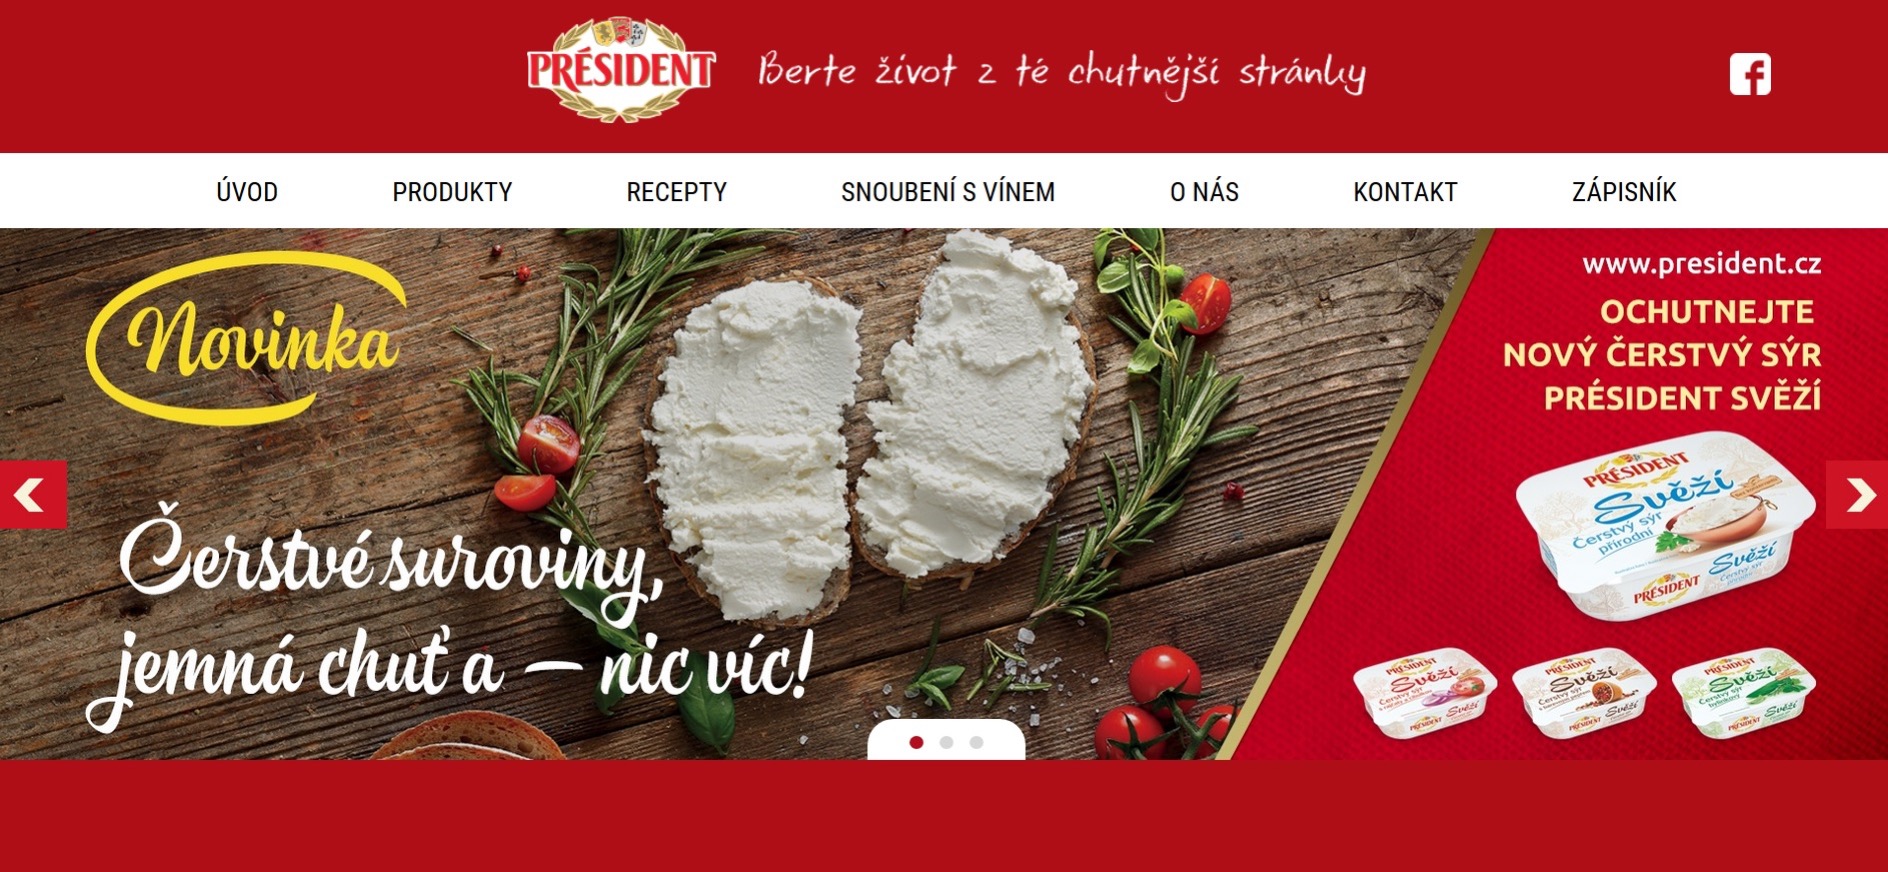Open the Facebook page icon

(1750, 74)
